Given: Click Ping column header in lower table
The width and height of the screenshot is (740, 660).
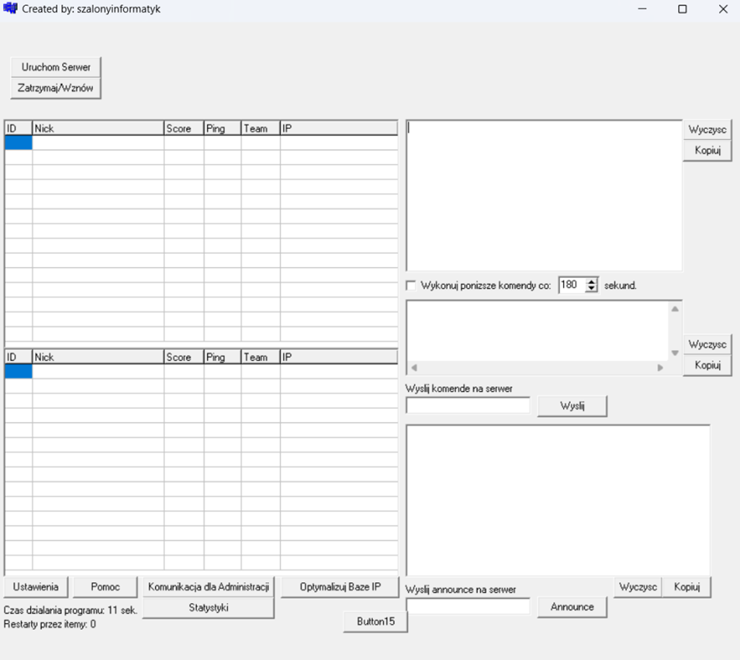Looking at the screenshot, I should tap(222, 357).
